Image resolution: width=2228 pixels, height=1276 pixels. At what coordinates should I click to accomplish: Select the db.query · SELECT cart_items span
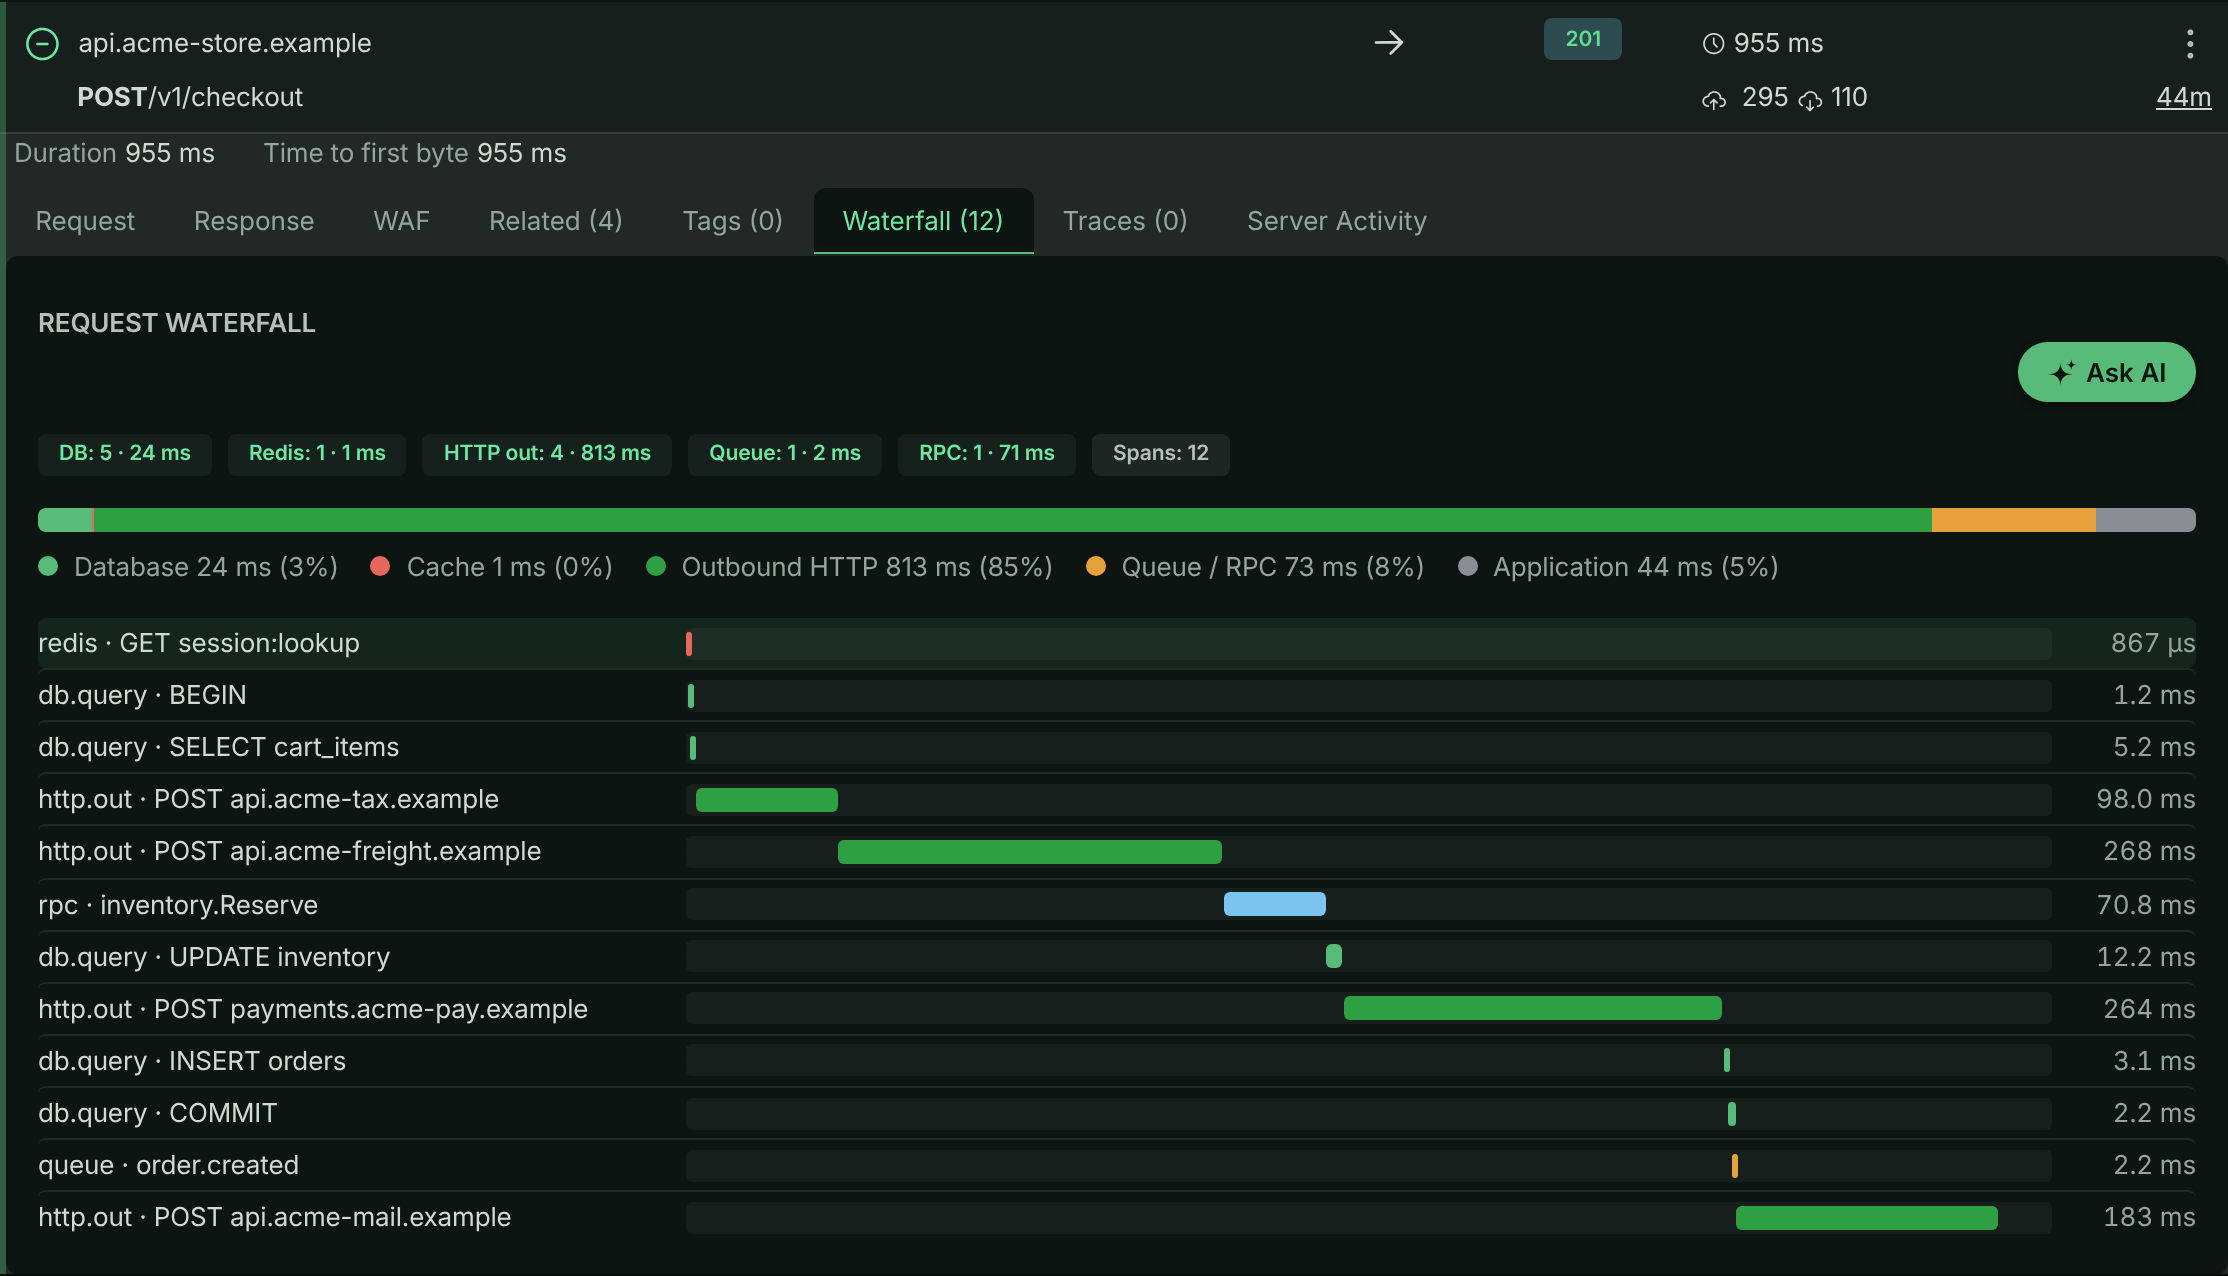[x=1117, y=747]
